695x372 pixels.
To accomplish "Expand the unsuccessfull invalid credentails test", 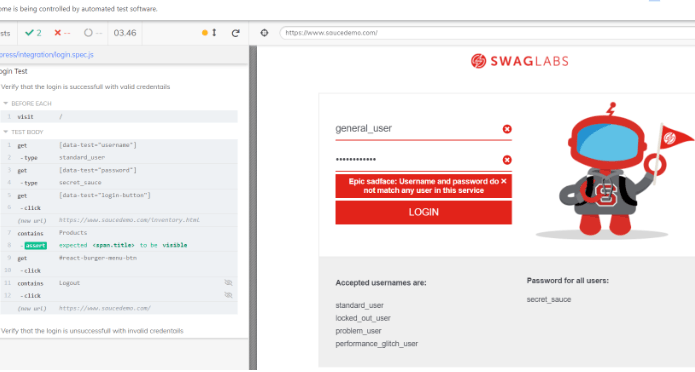I will point(92,331).
